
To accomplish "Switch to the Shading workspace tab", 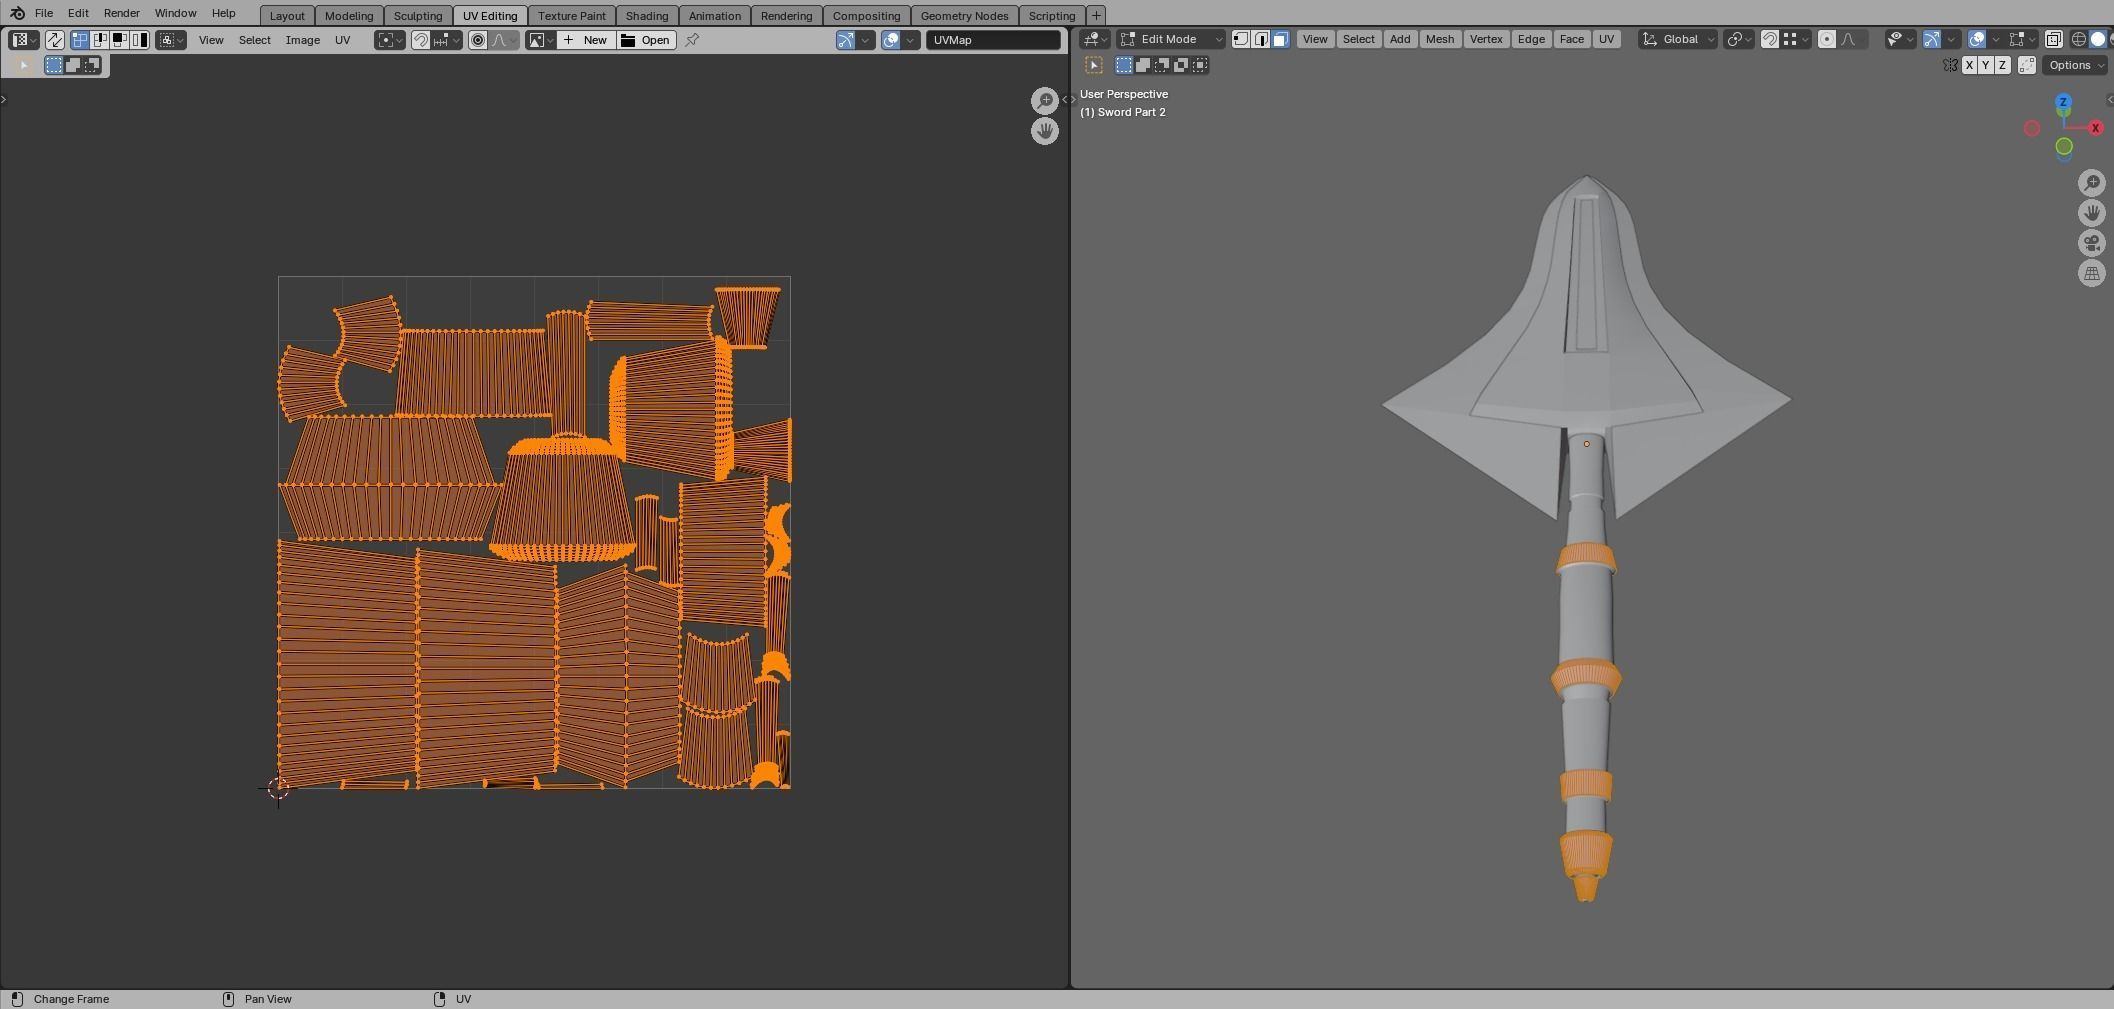I will (x=647, y=16).
